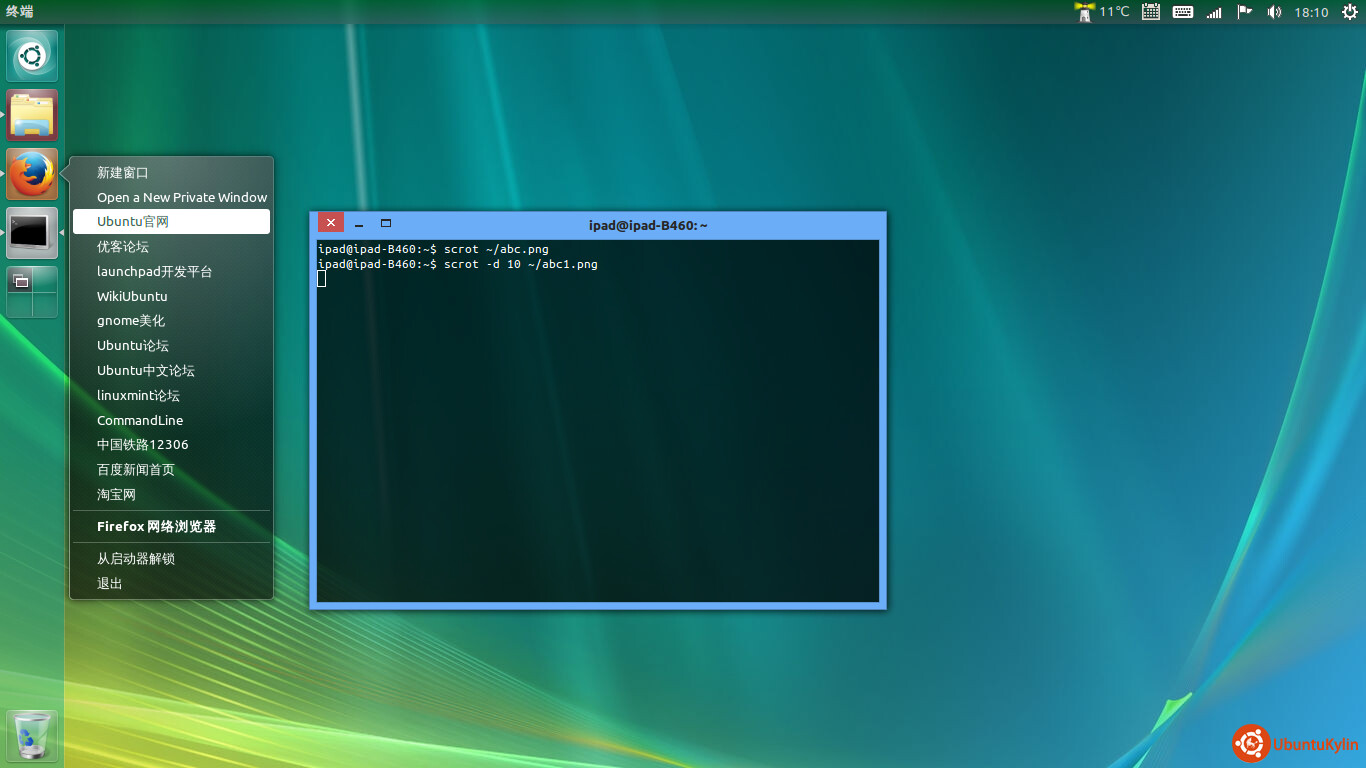Screen dimensions: 1366x768
Task: Open the Ubuntu Dash home launcher
Action: (32, 56)
